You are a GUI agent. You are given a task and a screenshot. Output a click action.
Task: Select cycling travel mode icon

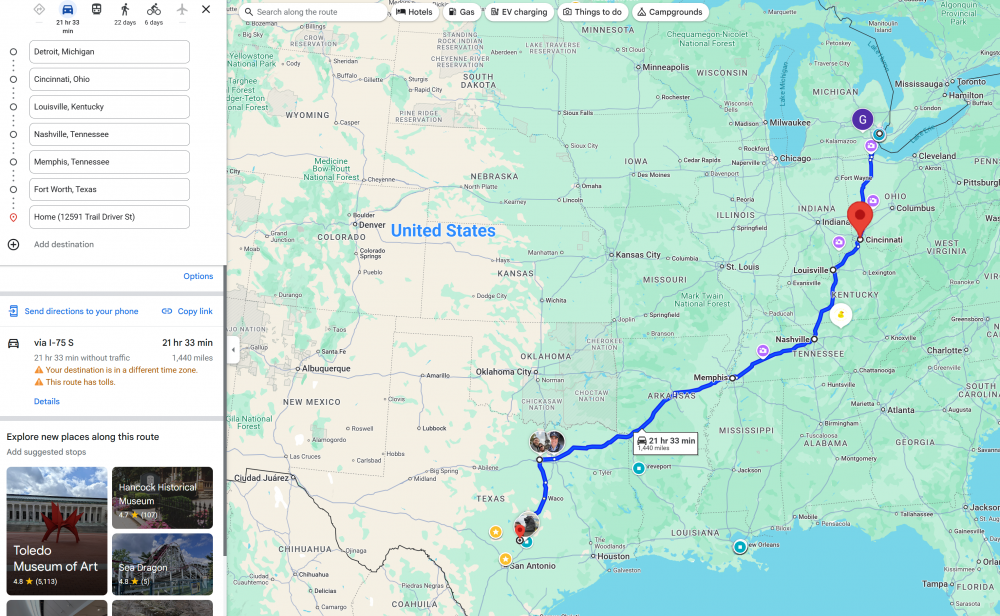154,10
